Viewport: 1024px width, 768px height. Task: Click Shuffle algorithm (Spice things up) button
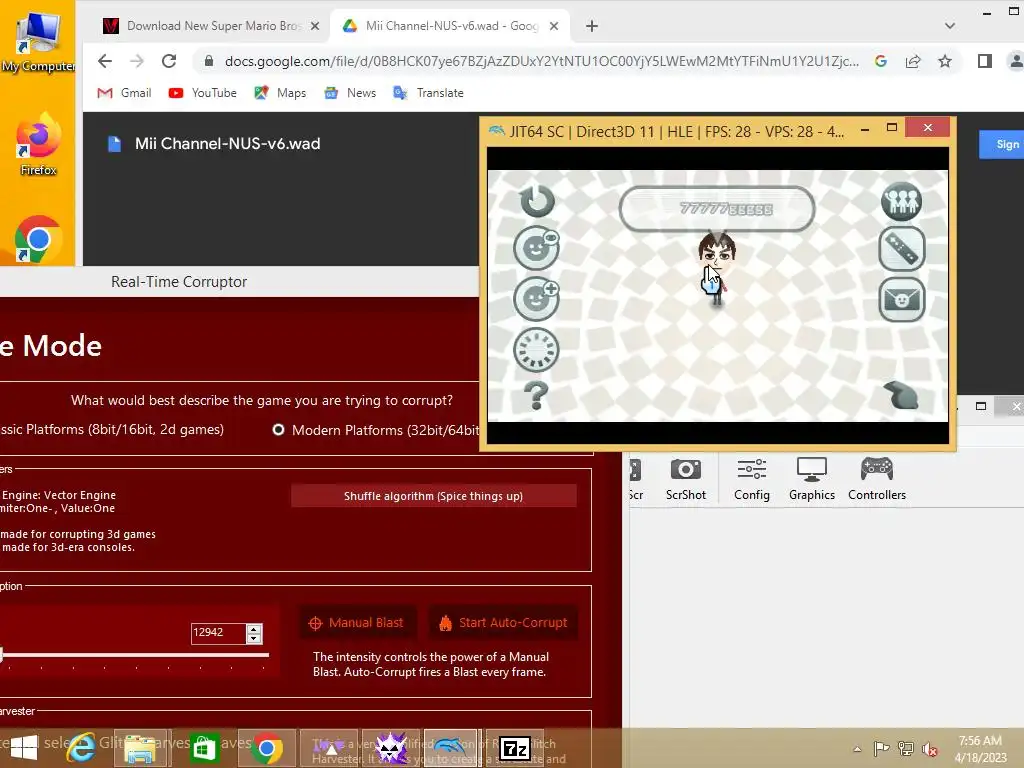tap(434, 496)
